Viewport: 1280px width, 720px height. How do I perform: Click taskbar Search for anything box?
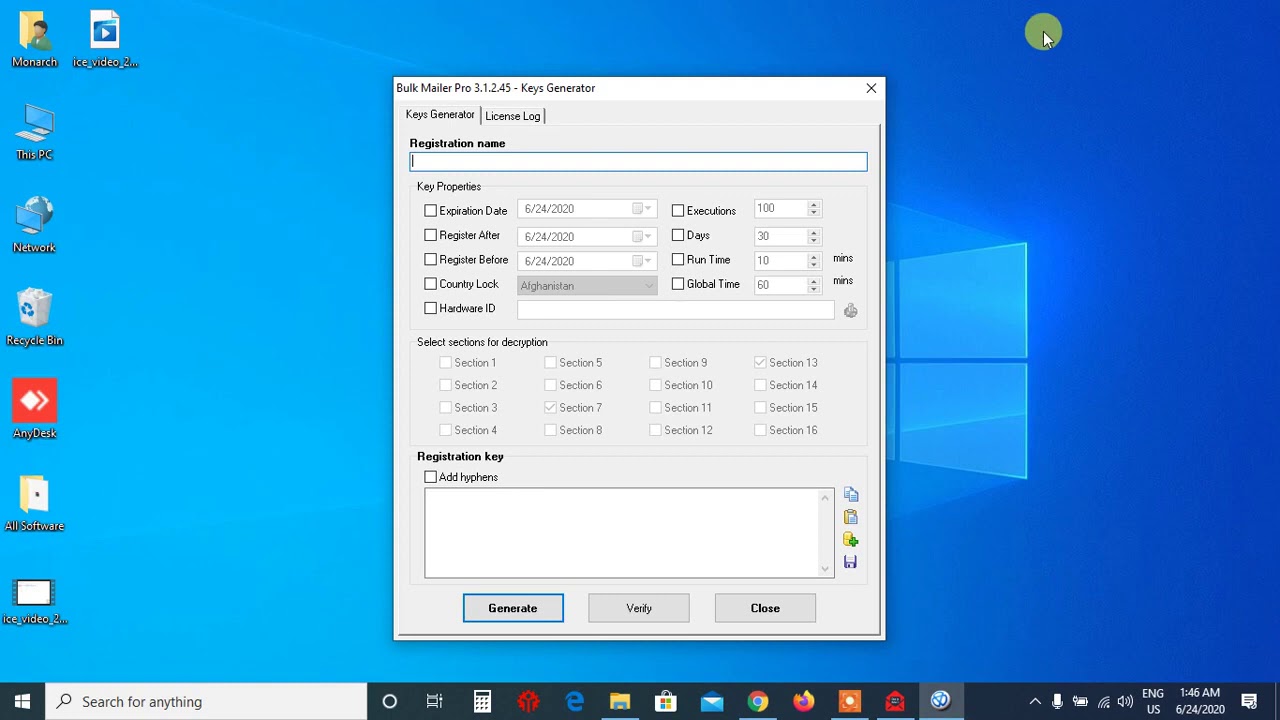pos(207,701)
